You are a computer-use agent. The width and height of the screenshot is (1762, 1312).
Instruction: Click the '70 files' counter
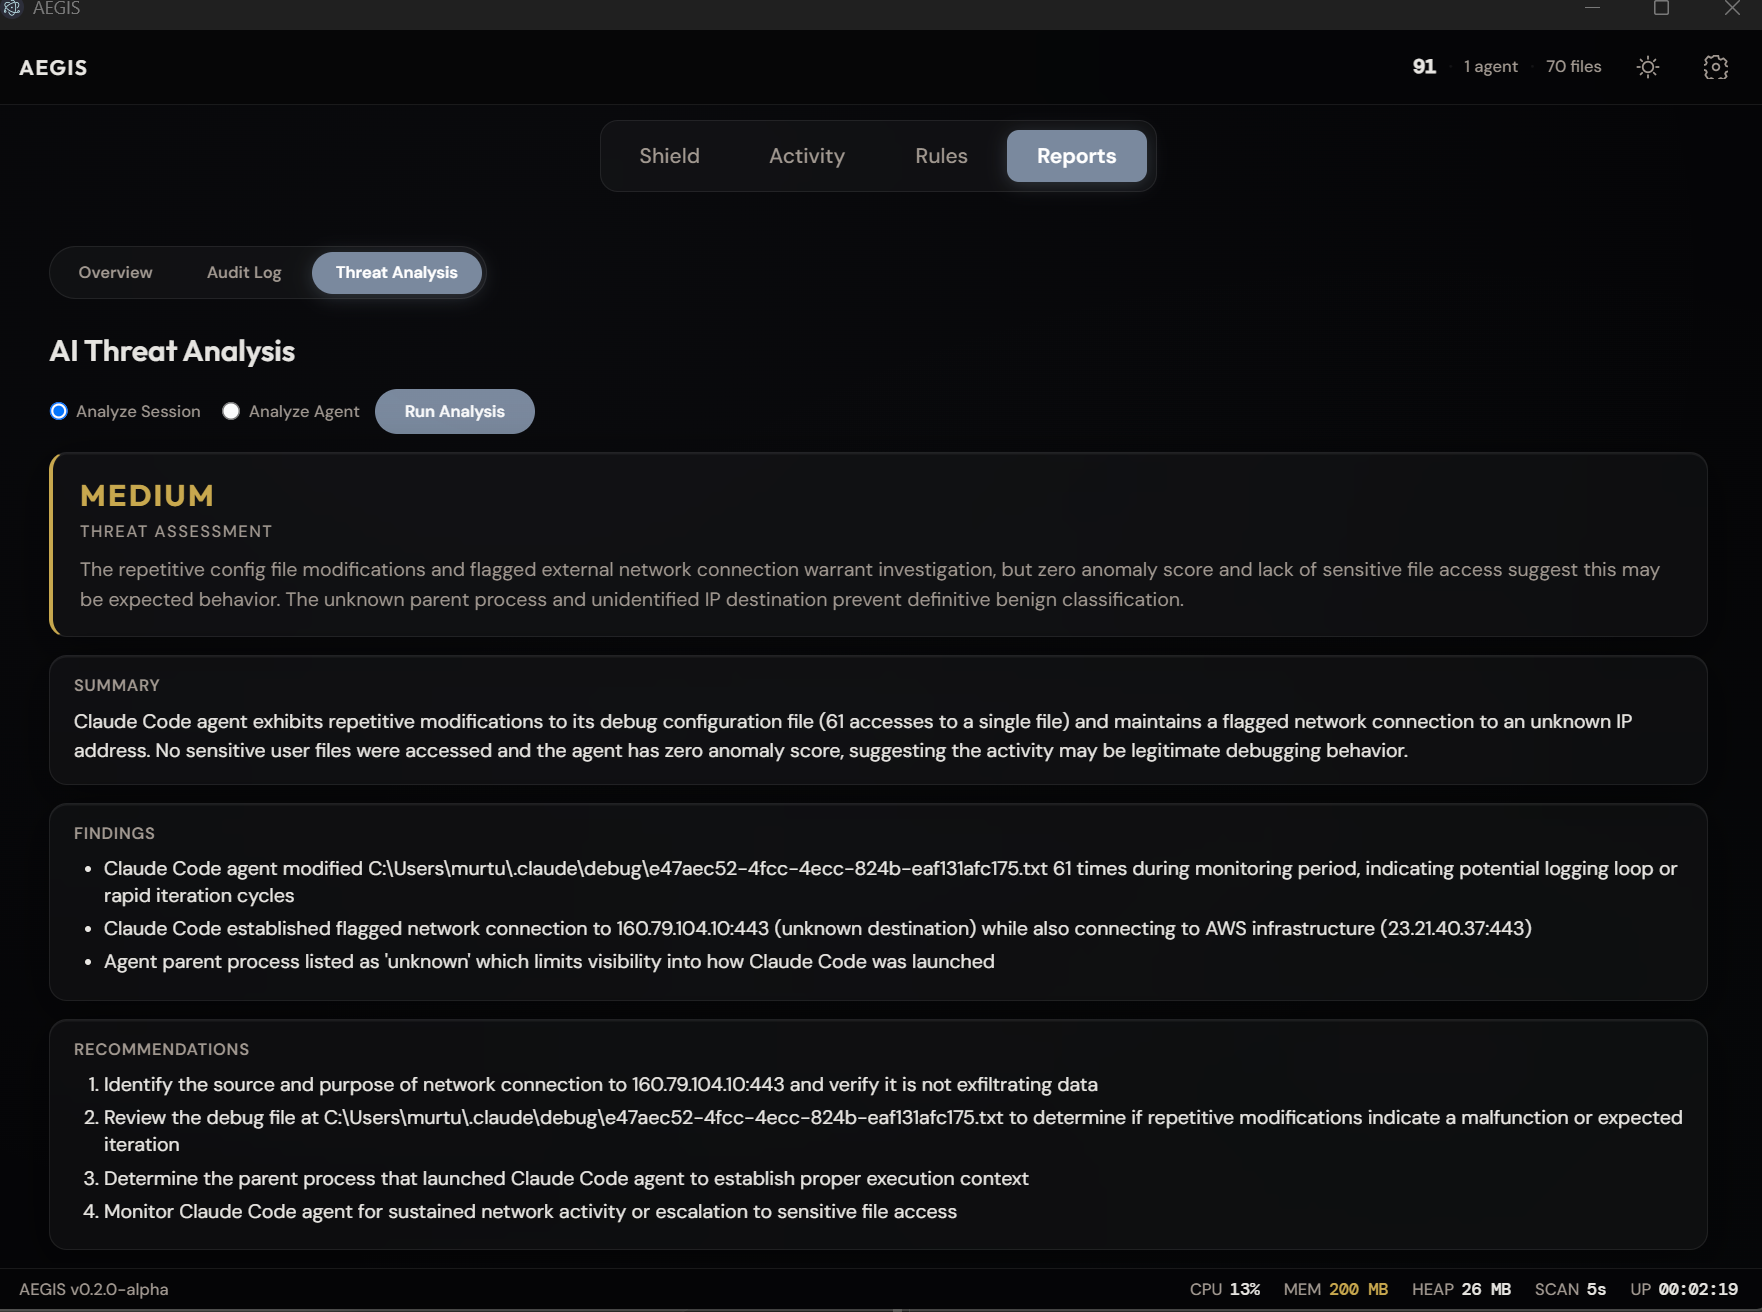(x=1574, y=67)
